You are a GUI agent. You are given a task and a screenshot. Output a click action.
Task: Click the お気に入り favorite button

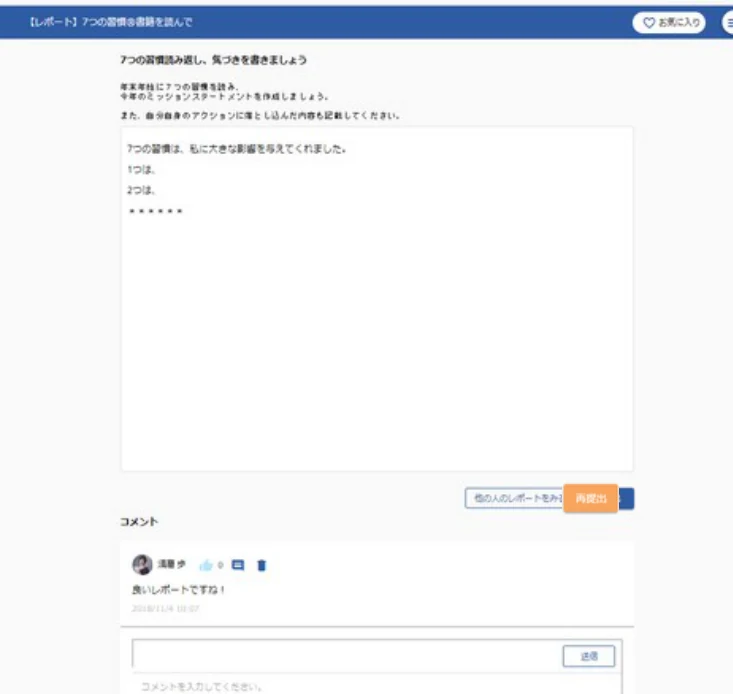(x=668, y=22)
